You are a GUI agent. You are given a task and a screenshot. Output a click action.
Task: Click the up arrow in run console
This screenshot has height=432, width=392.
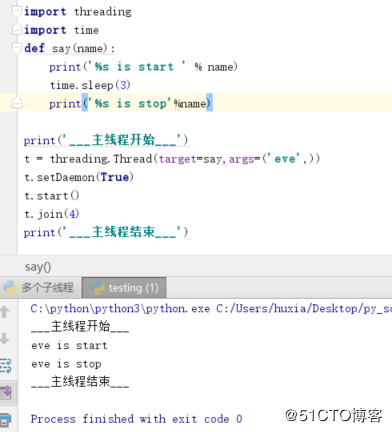[x=5, y=312]
